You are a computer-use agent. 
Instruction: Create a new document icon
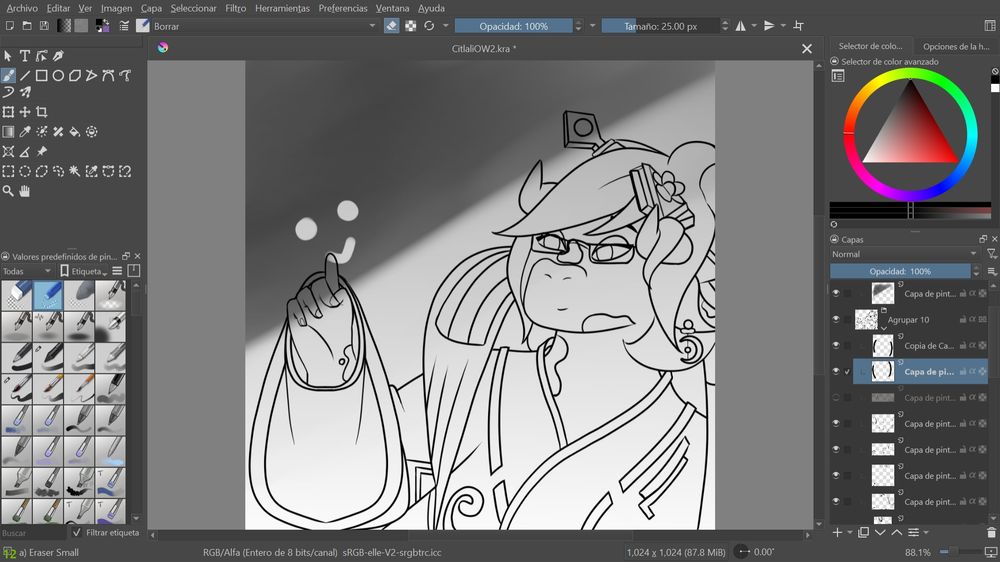pos(10,26)
